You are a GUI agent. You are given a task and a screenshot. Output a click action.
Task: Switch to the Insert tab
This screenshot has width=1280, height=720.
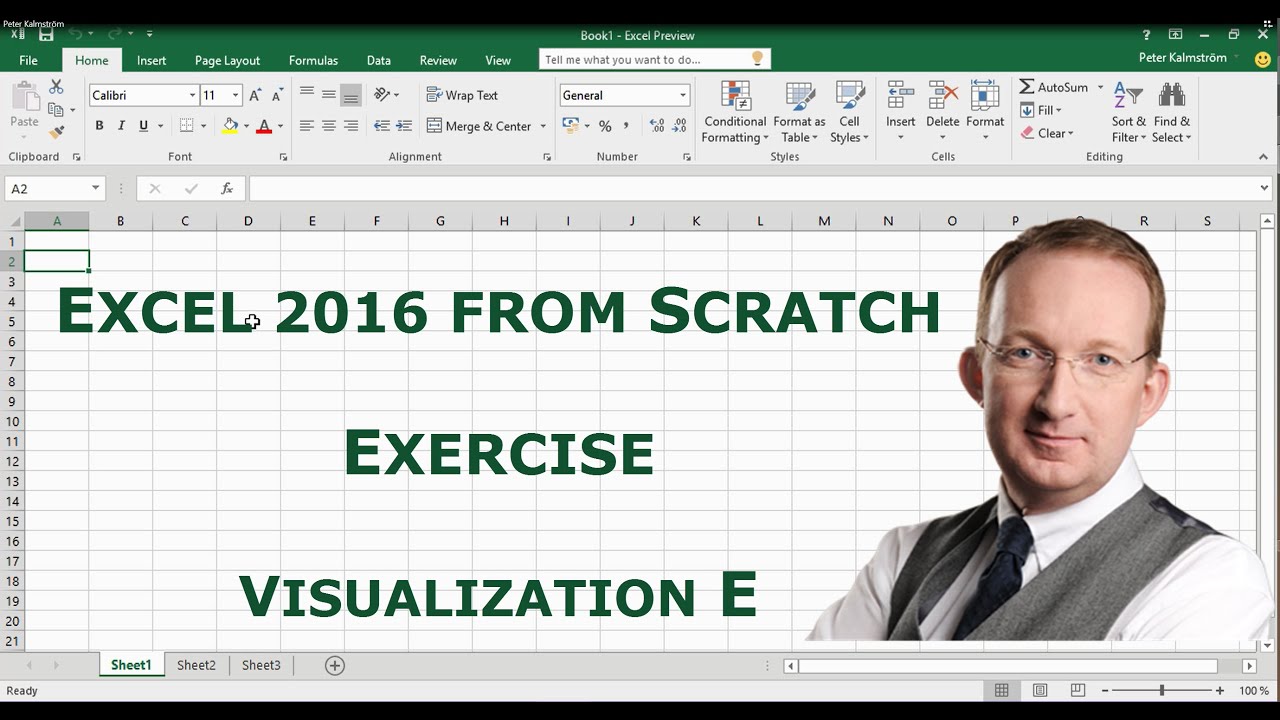coord(152,60)
